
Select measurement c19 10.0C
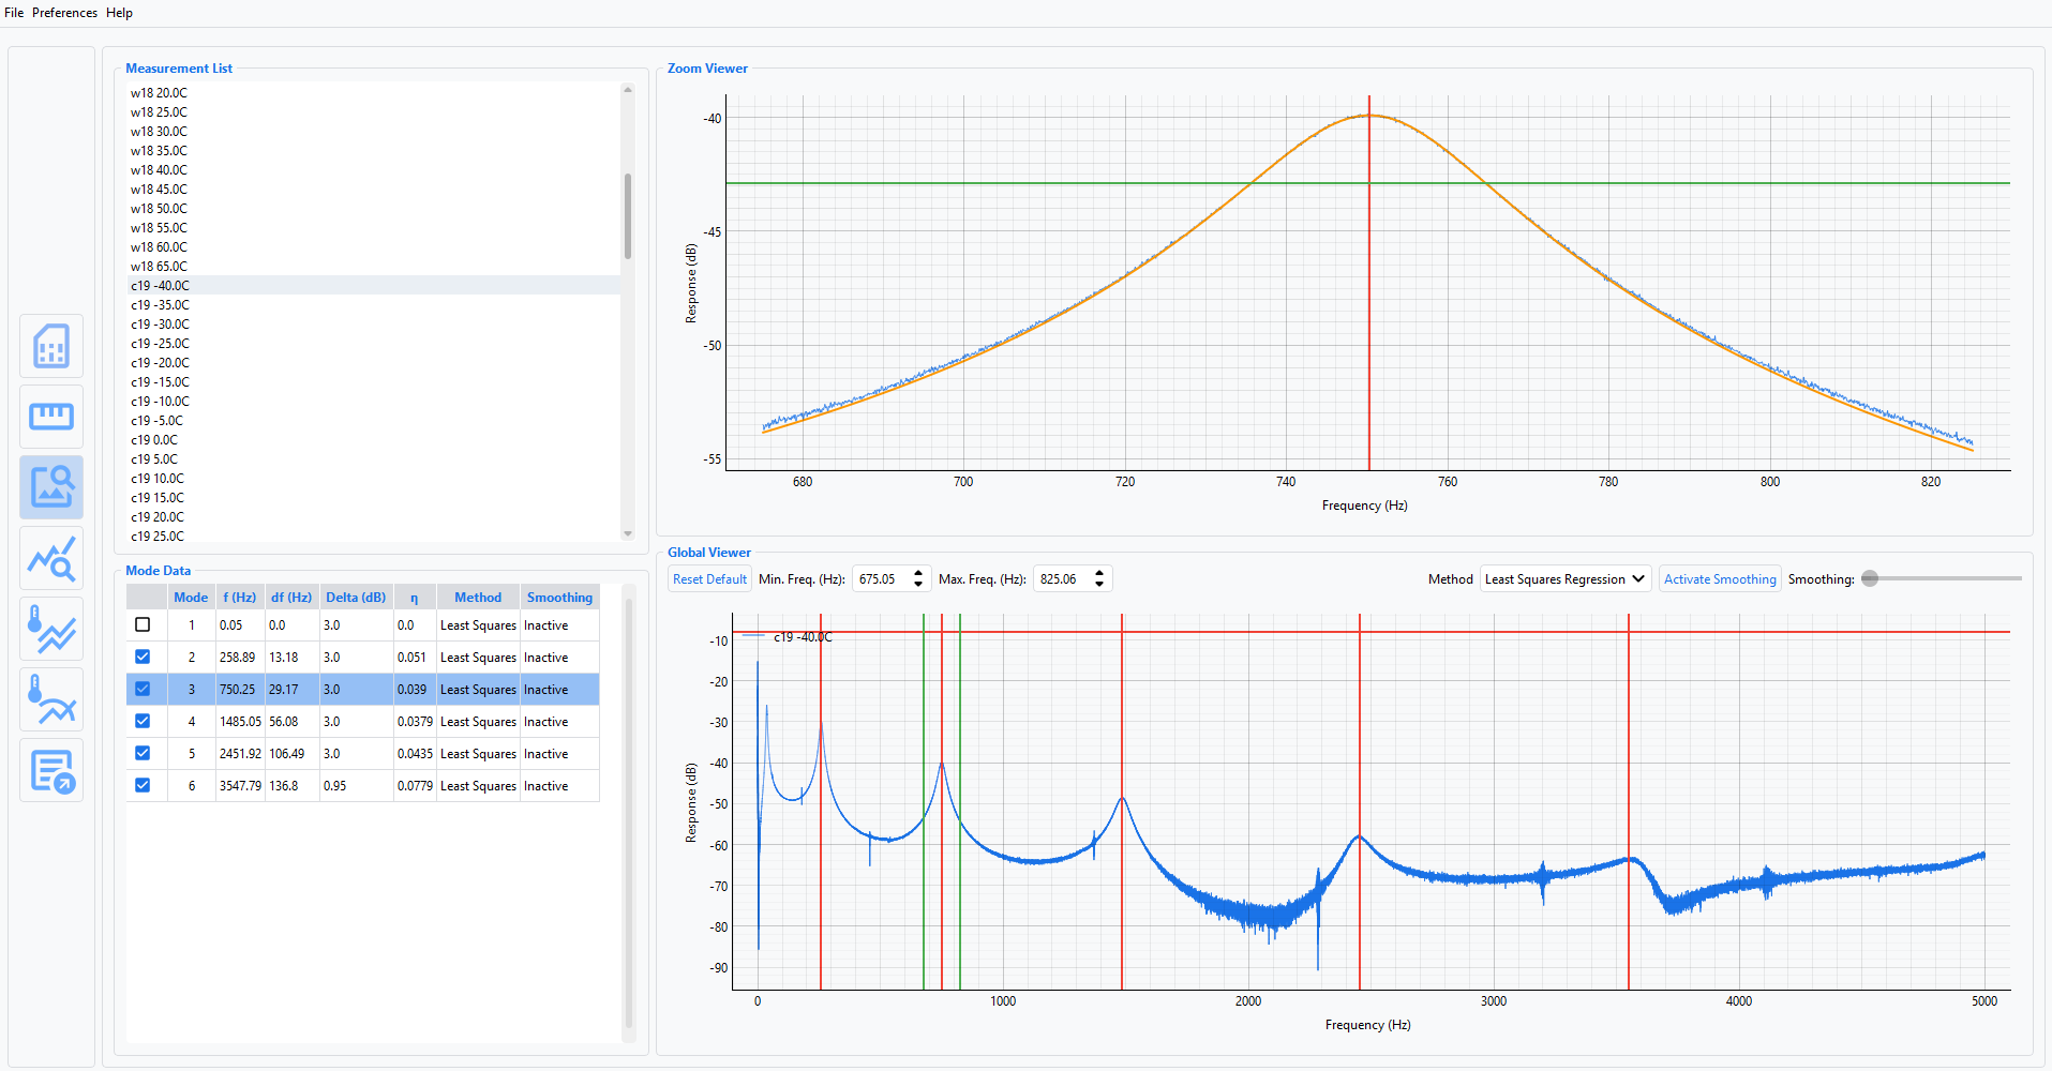point(371,478)
